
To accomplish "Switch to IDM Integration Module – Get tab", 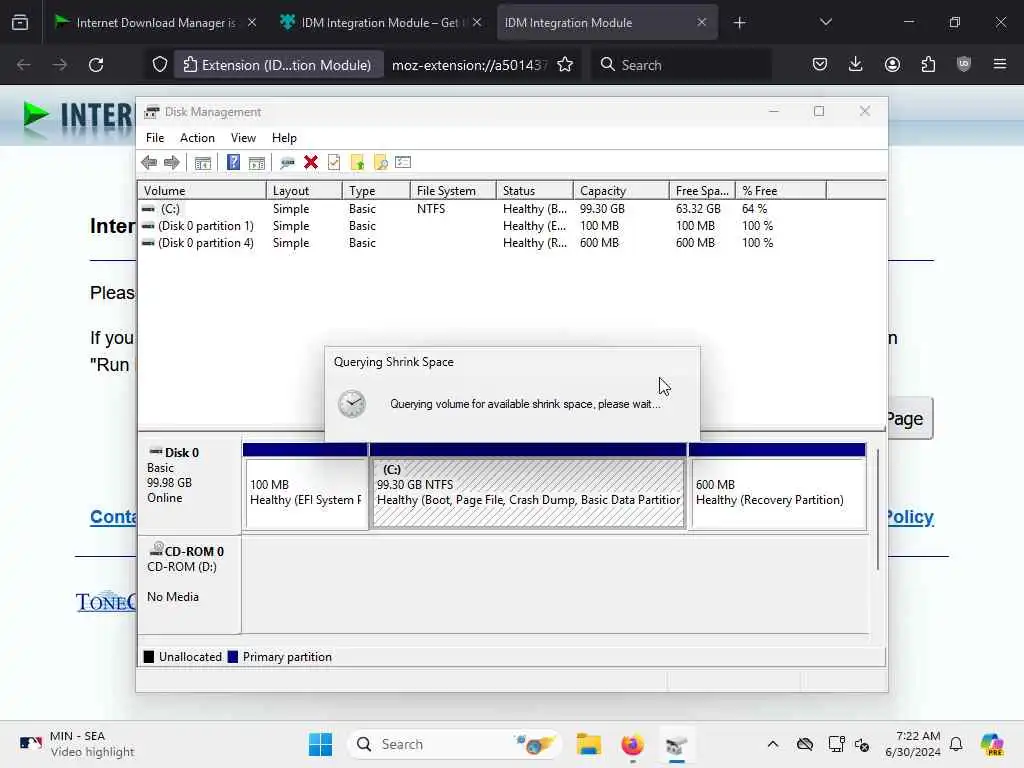I will 380,23.
